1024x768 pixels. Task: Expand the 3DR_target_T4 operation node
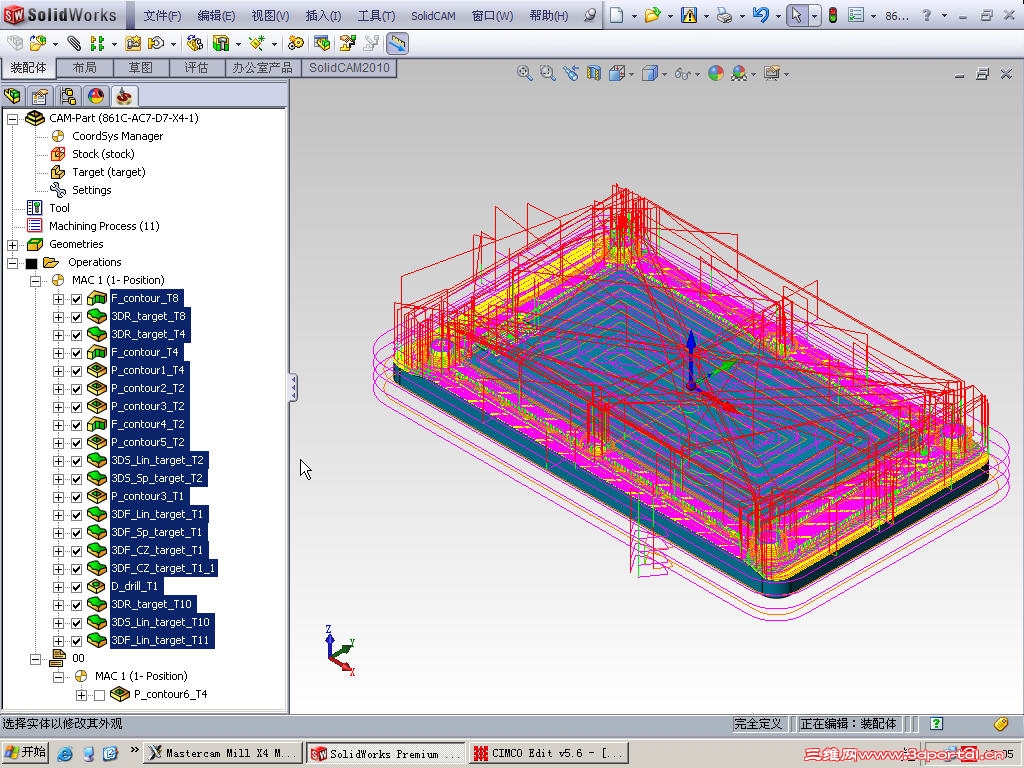point(58,335)
